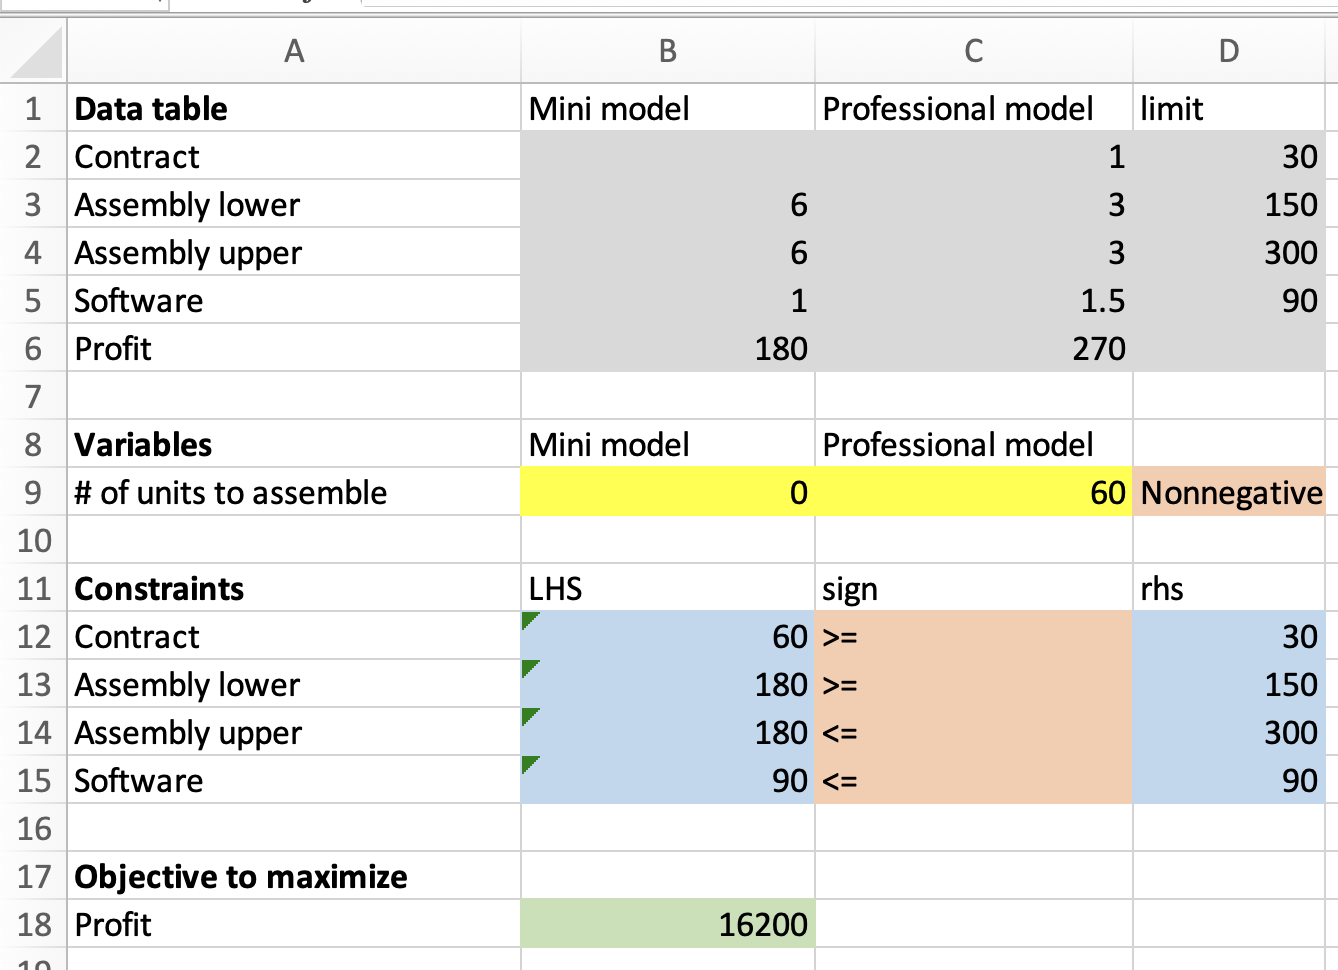The height and width of the screenshot is (970, 1338).
Task: Click the yellow Mini model units cell
Action: (x=667, y=493)
